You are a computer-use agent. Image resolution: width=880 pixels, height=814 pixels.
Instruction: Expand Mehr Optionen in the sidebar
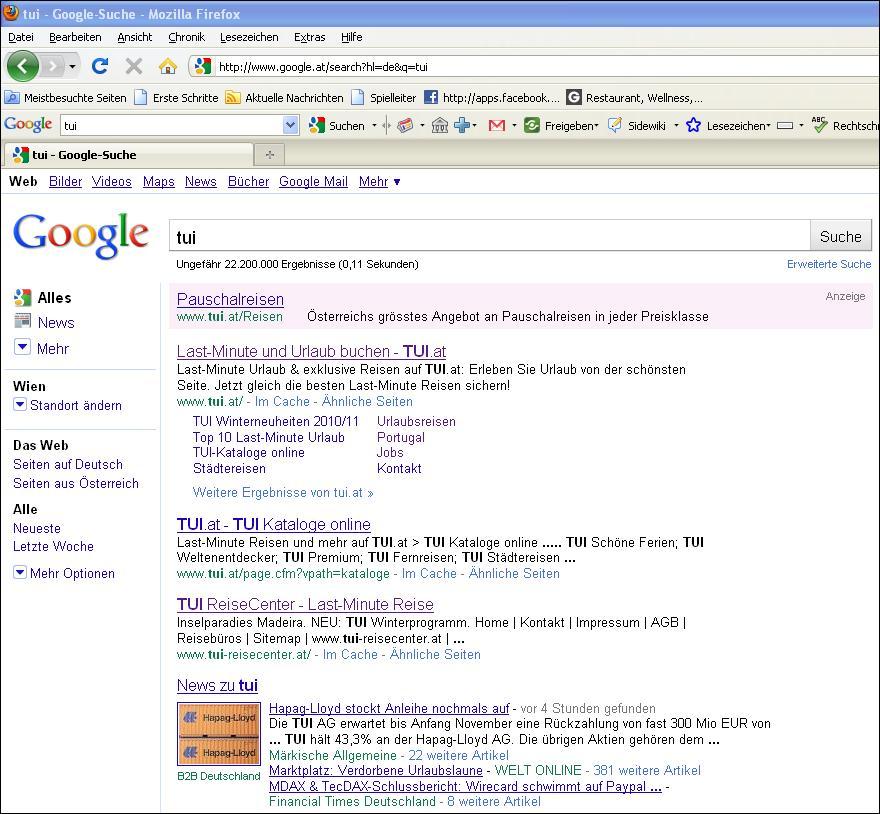[x=64, y=573]
